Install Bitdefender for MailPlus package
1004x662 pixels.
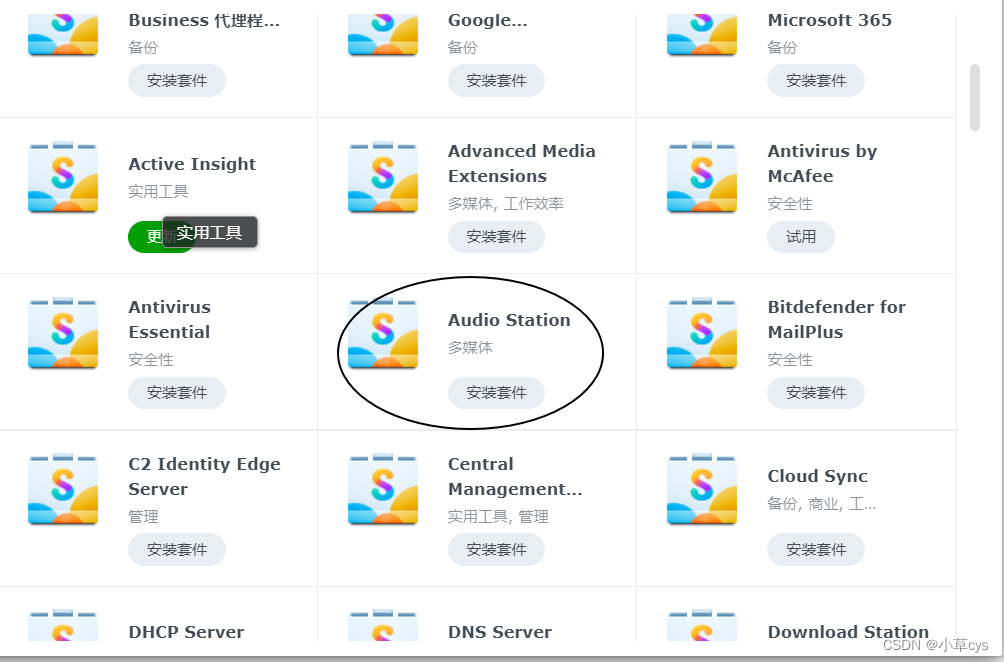[816, 392]
